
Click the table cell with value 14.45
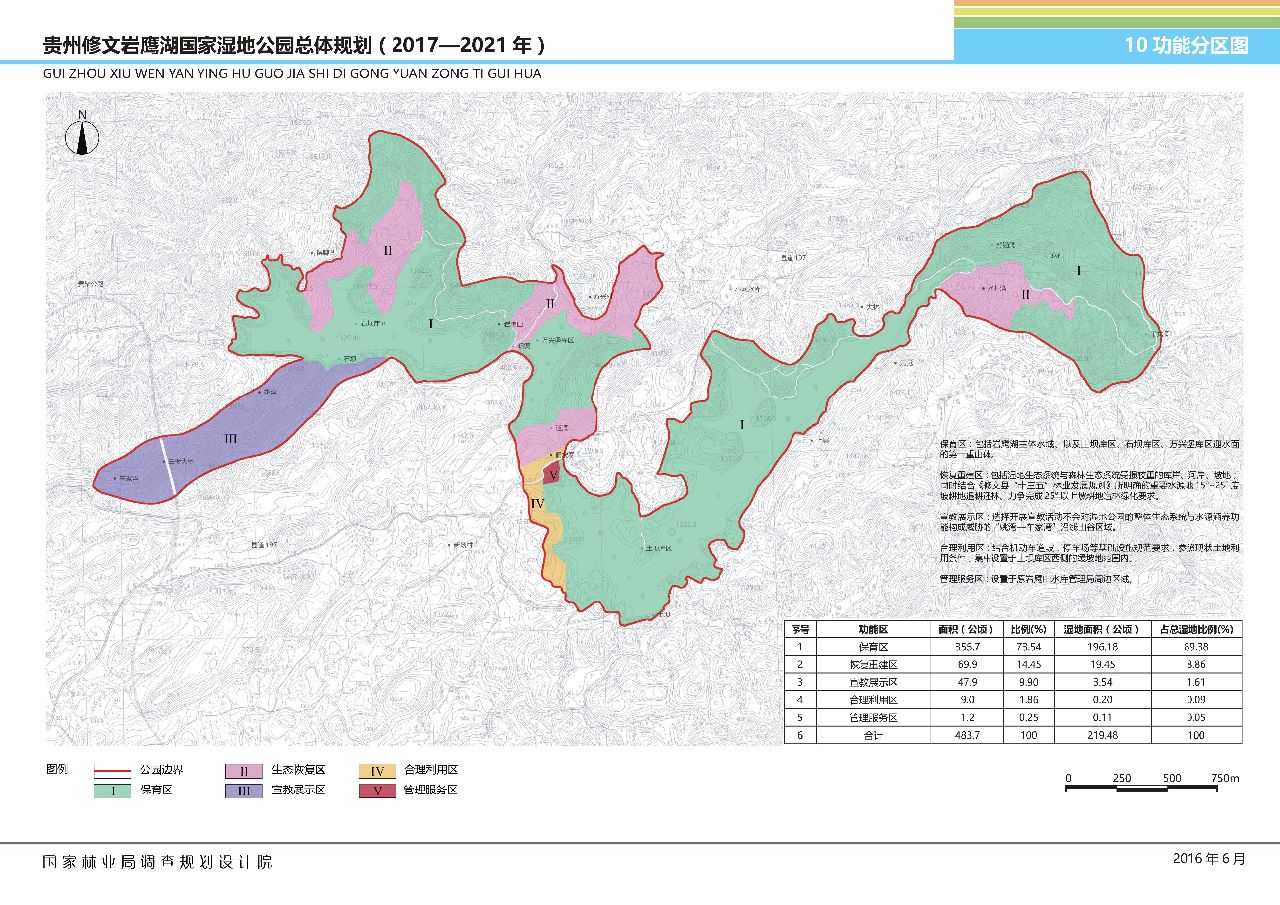(x=1029, y=664)
